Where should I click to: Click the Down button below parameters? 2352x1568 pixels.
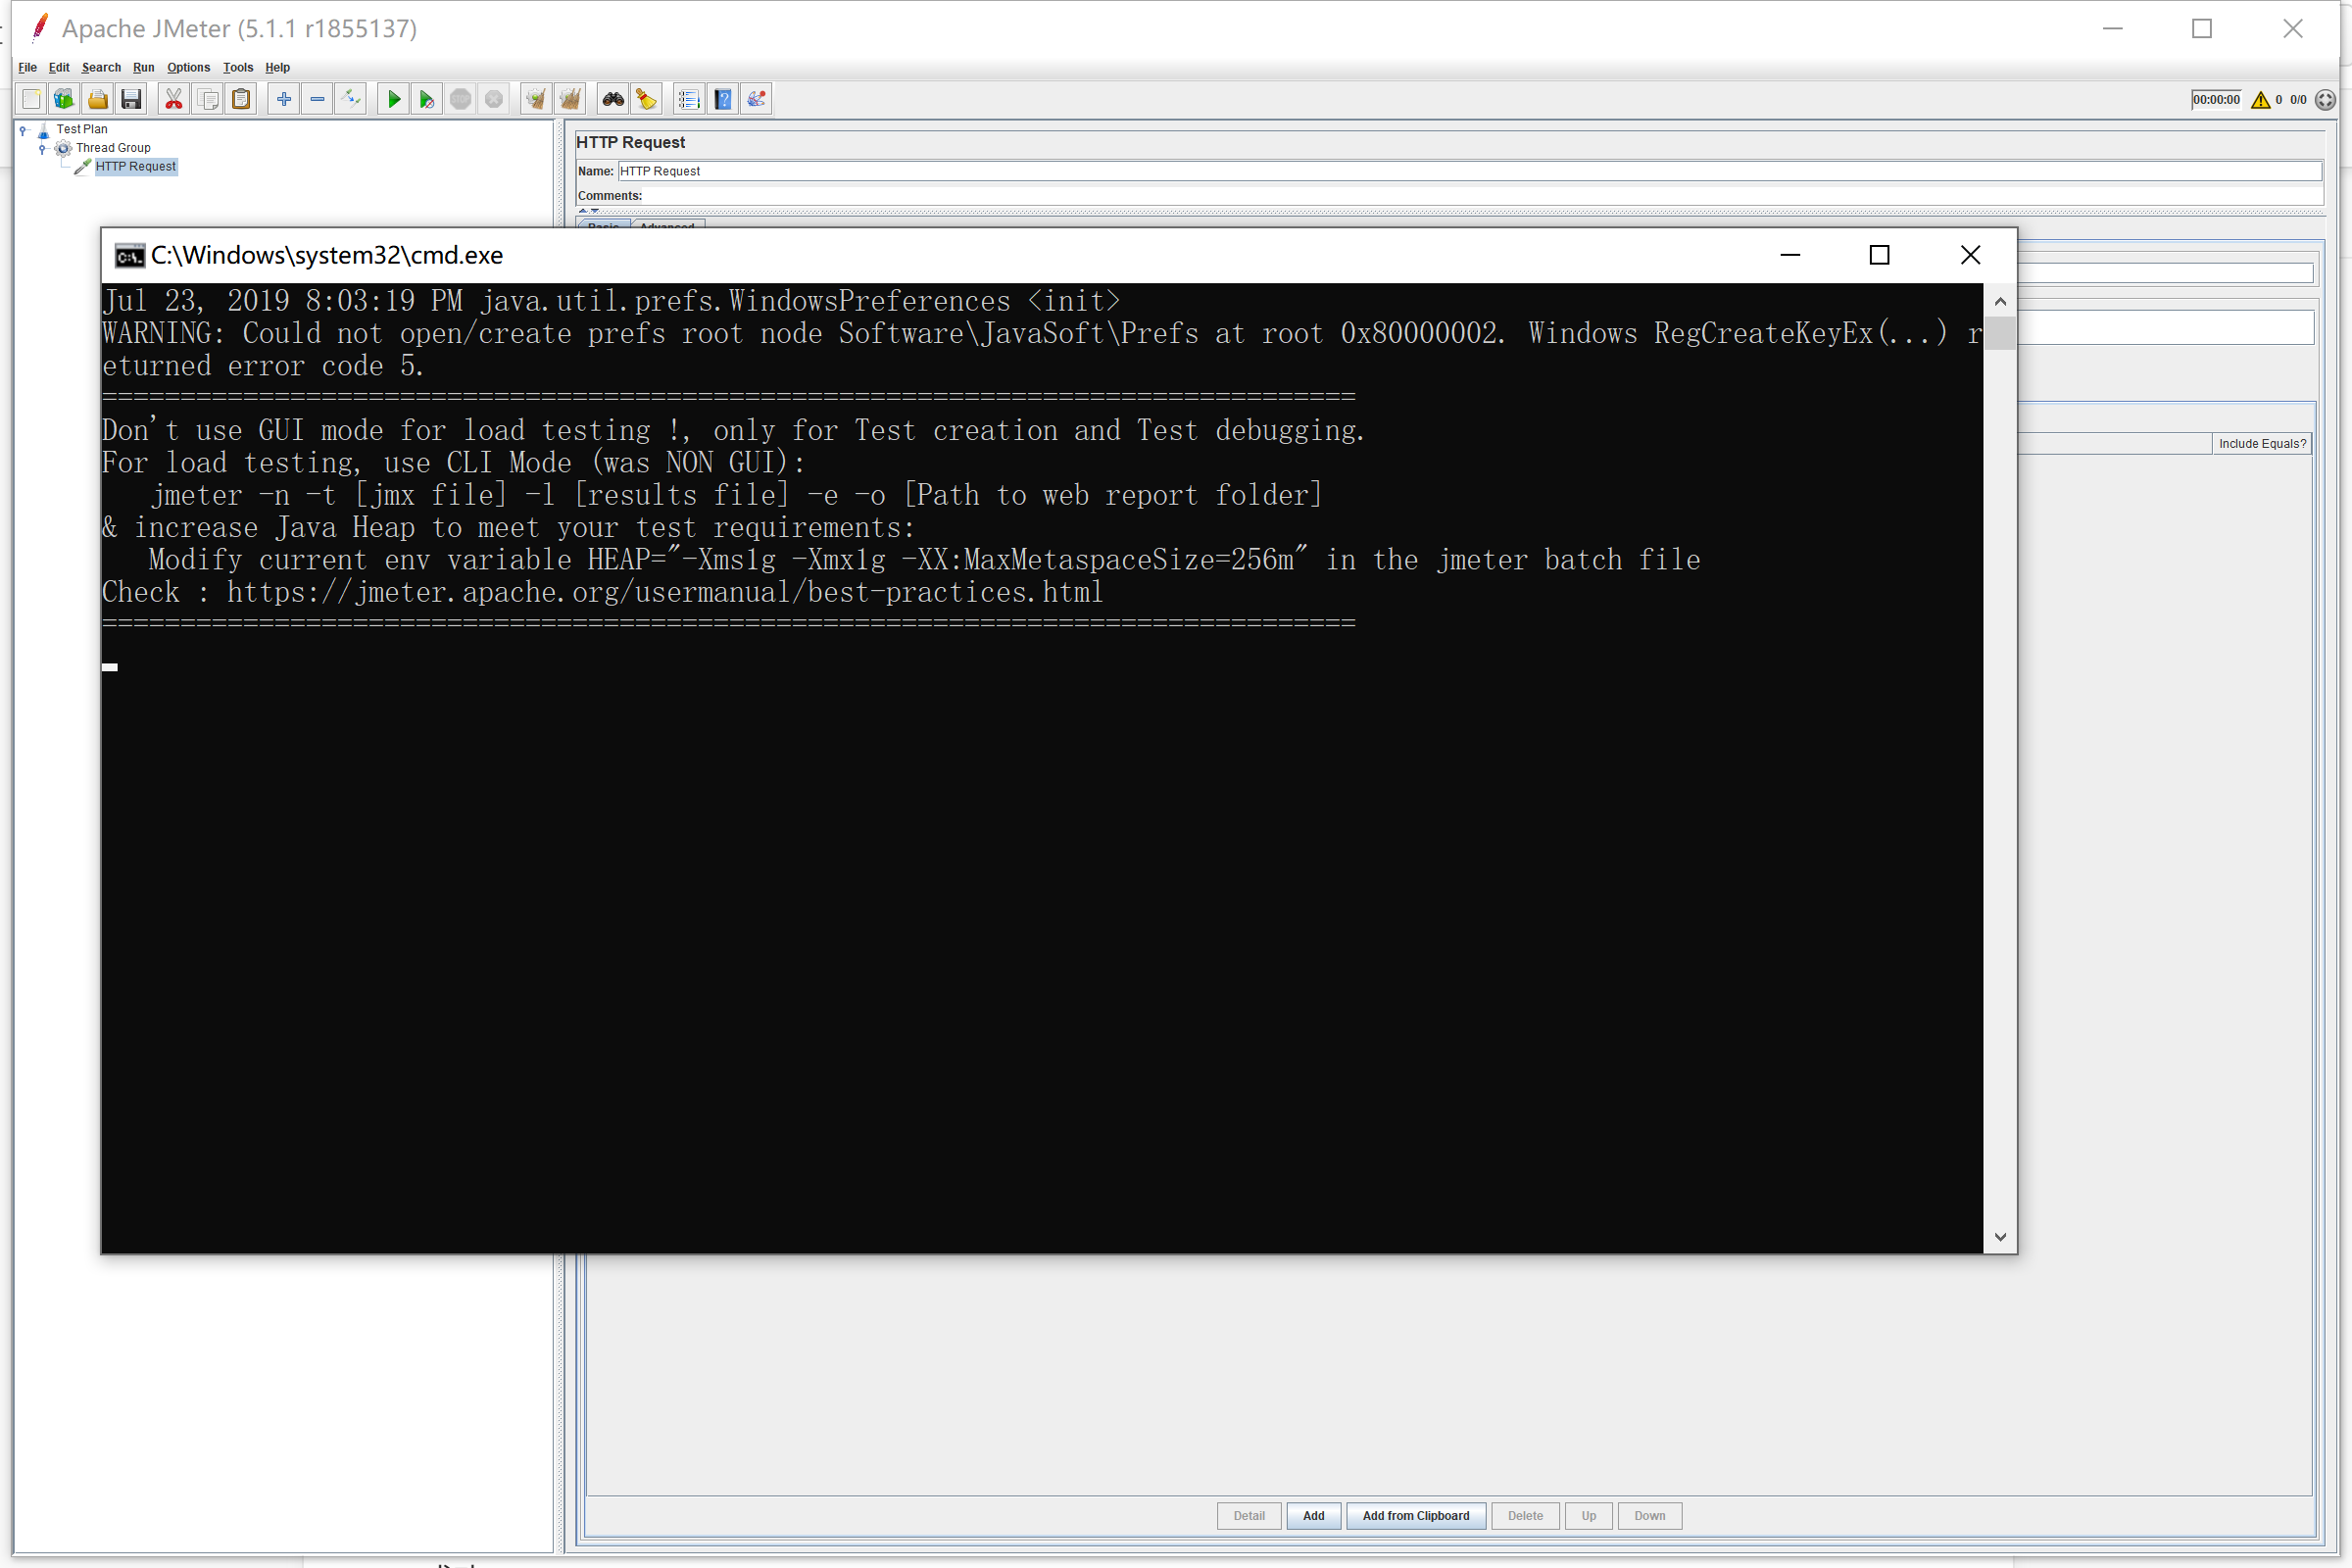click(x=1650, y=1516)
